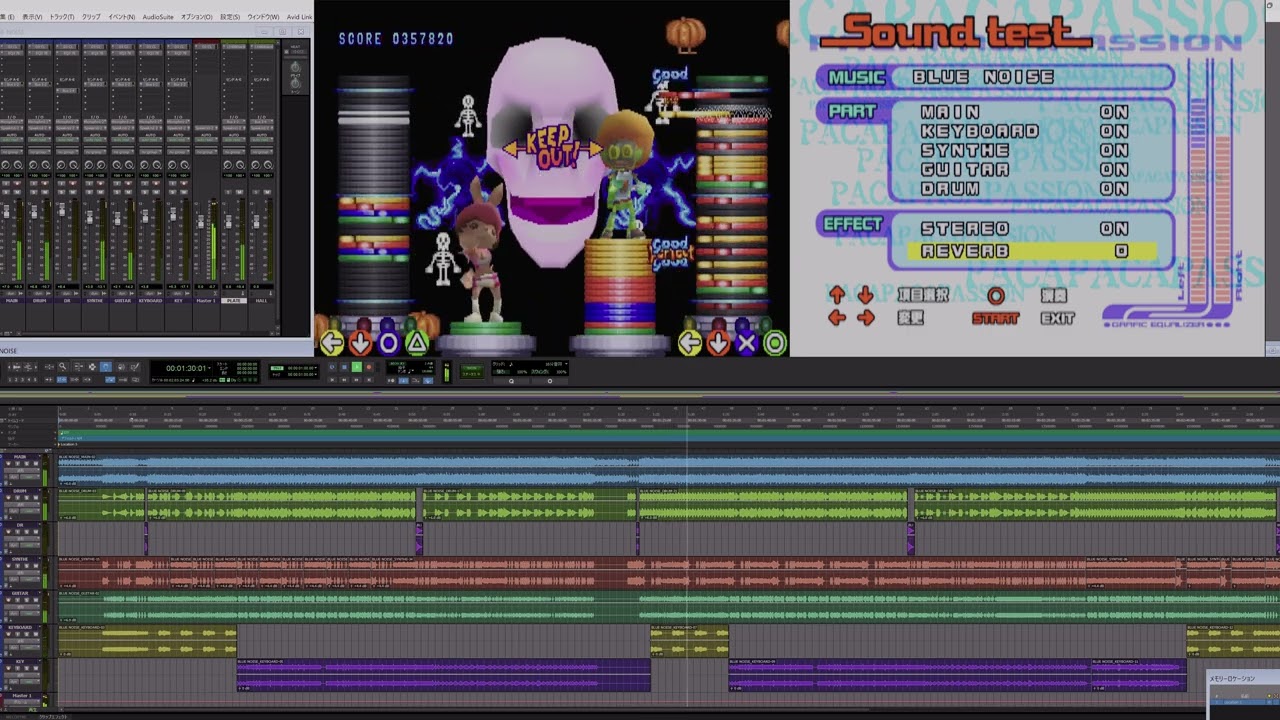Image resolution: width=1280 pixels, height=720 pixels.
Task: Select the Scrubber tool in edit toolbar
Action: pos(121,367)
